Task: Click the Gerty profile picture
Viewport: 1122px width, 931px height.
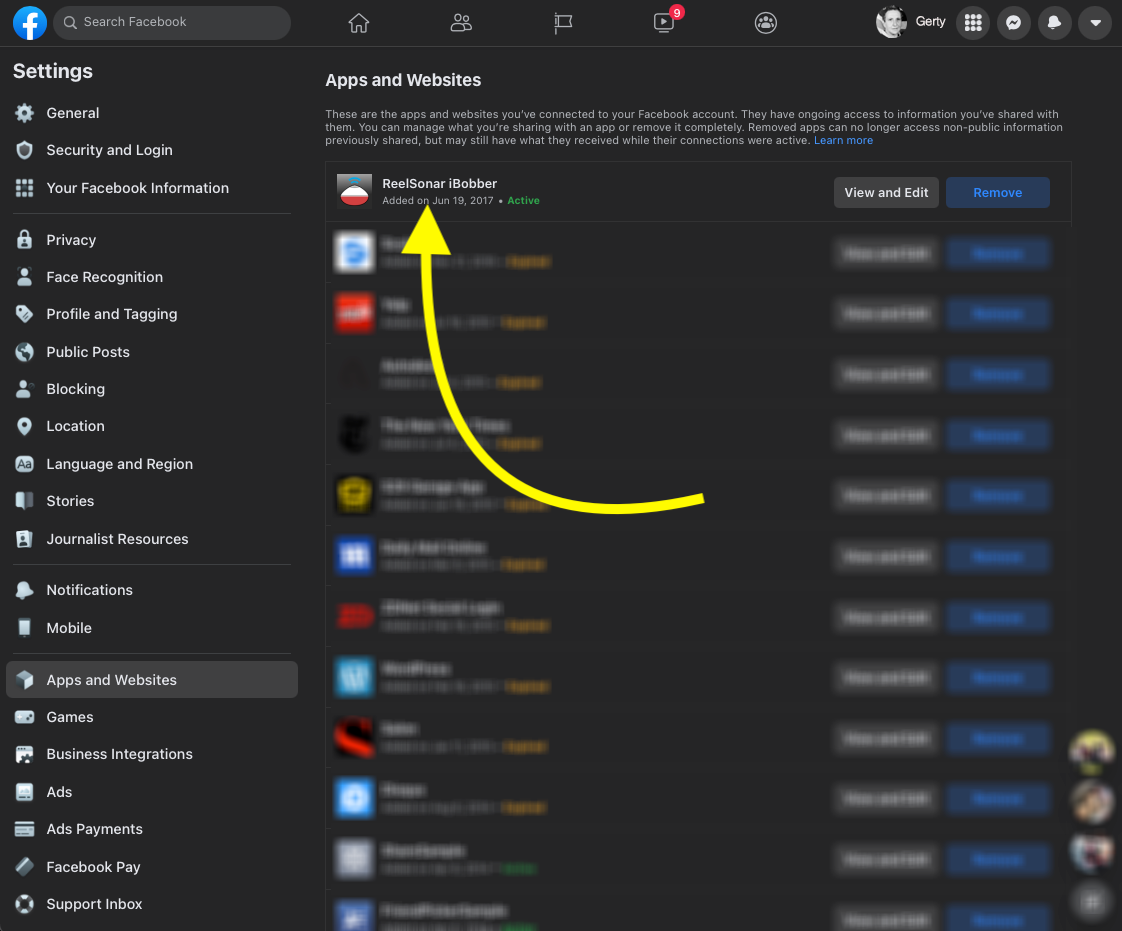Action: tap(892, 22)
